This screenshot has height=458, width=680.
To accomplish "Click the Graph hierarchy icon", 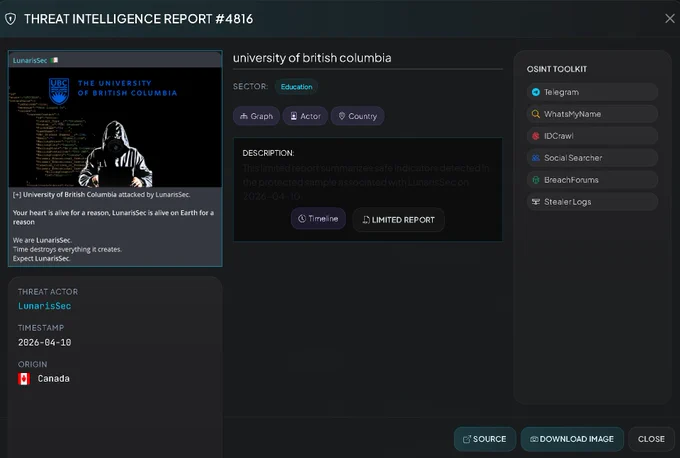I will pyautogui.click(x=244, y=116).
